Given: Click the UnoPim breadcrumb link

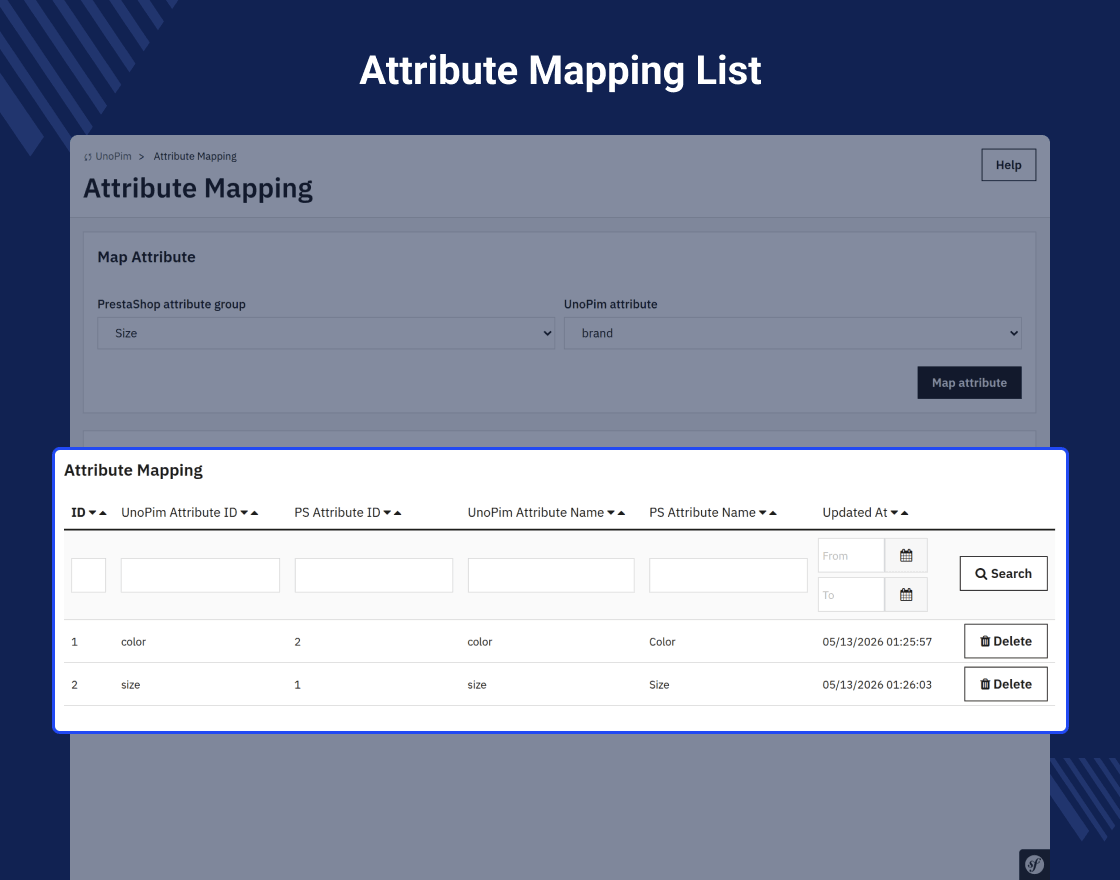Looking at the screenshot, I should tap(113, 156).
